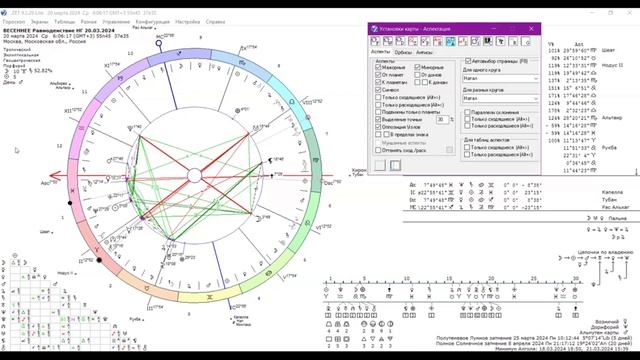640x360 pixels.
Task: Click Capricorn sign on zodiac ring
Action: [x=120, y=78]
